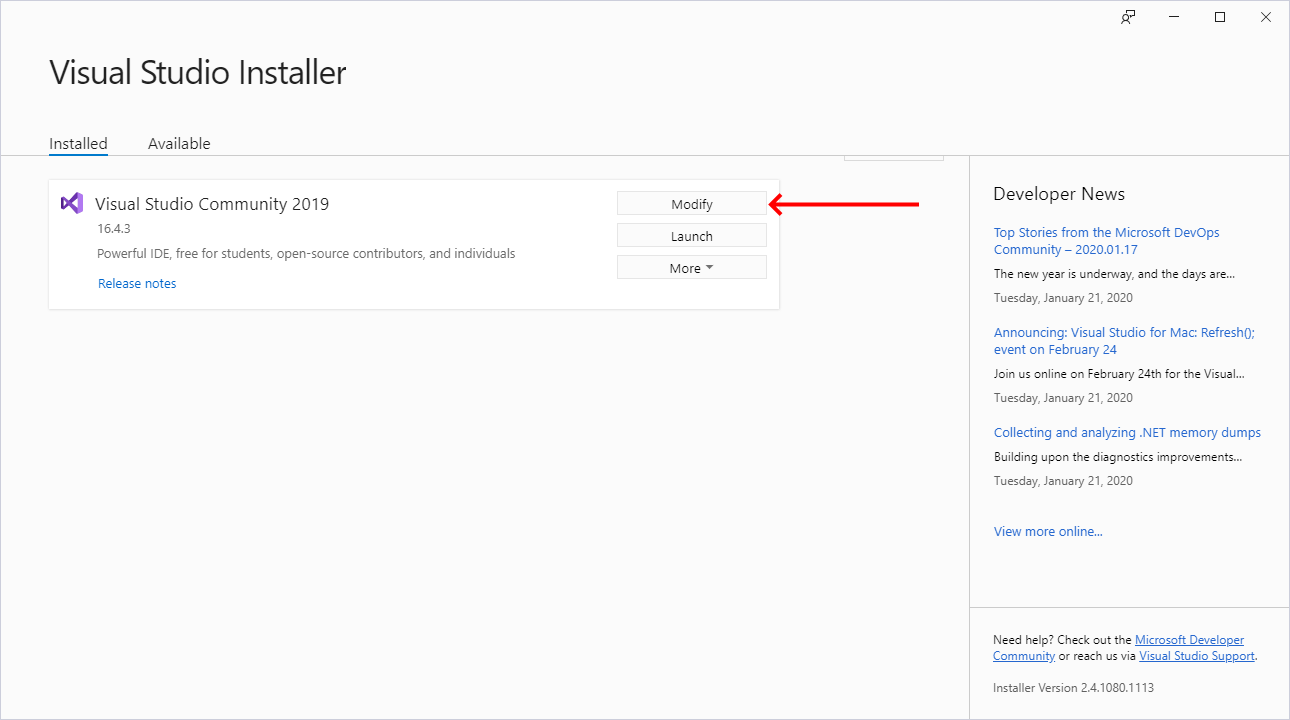The image size is (1290, 720).
Task: Click the Powerful IDE description text
Action: tap(306, 254)
